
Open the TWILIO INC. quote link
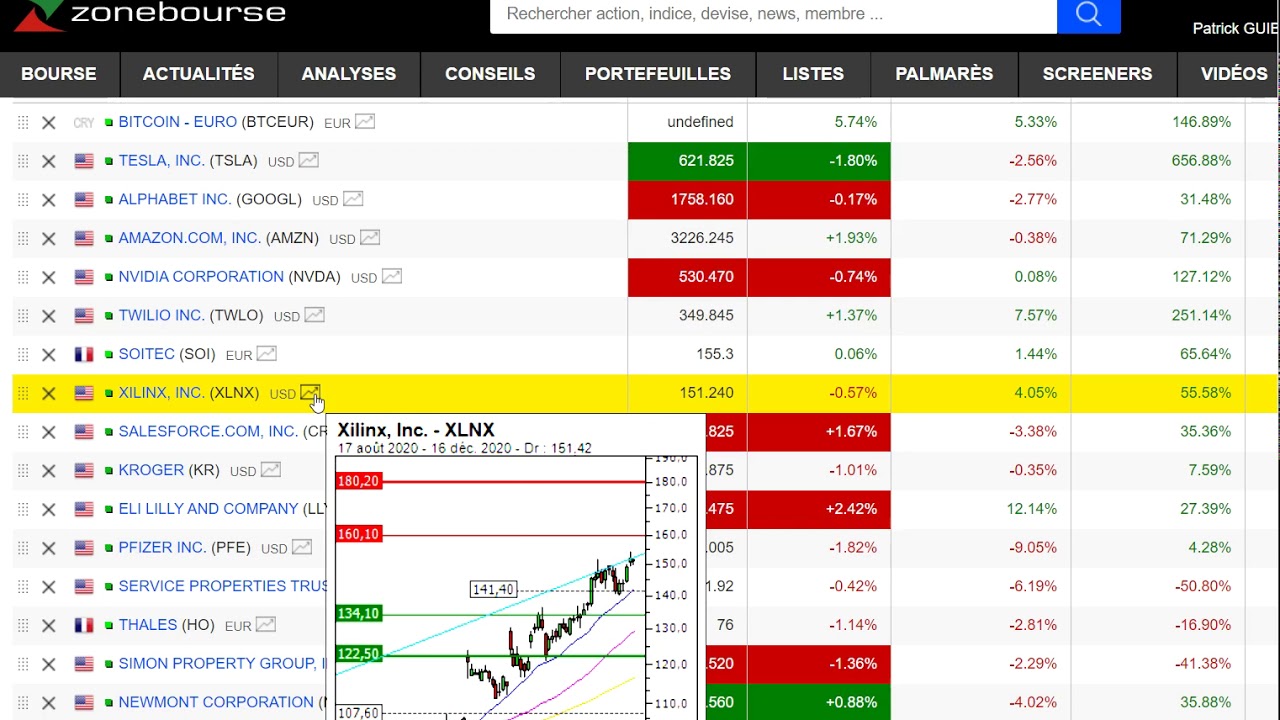(162, 315)
